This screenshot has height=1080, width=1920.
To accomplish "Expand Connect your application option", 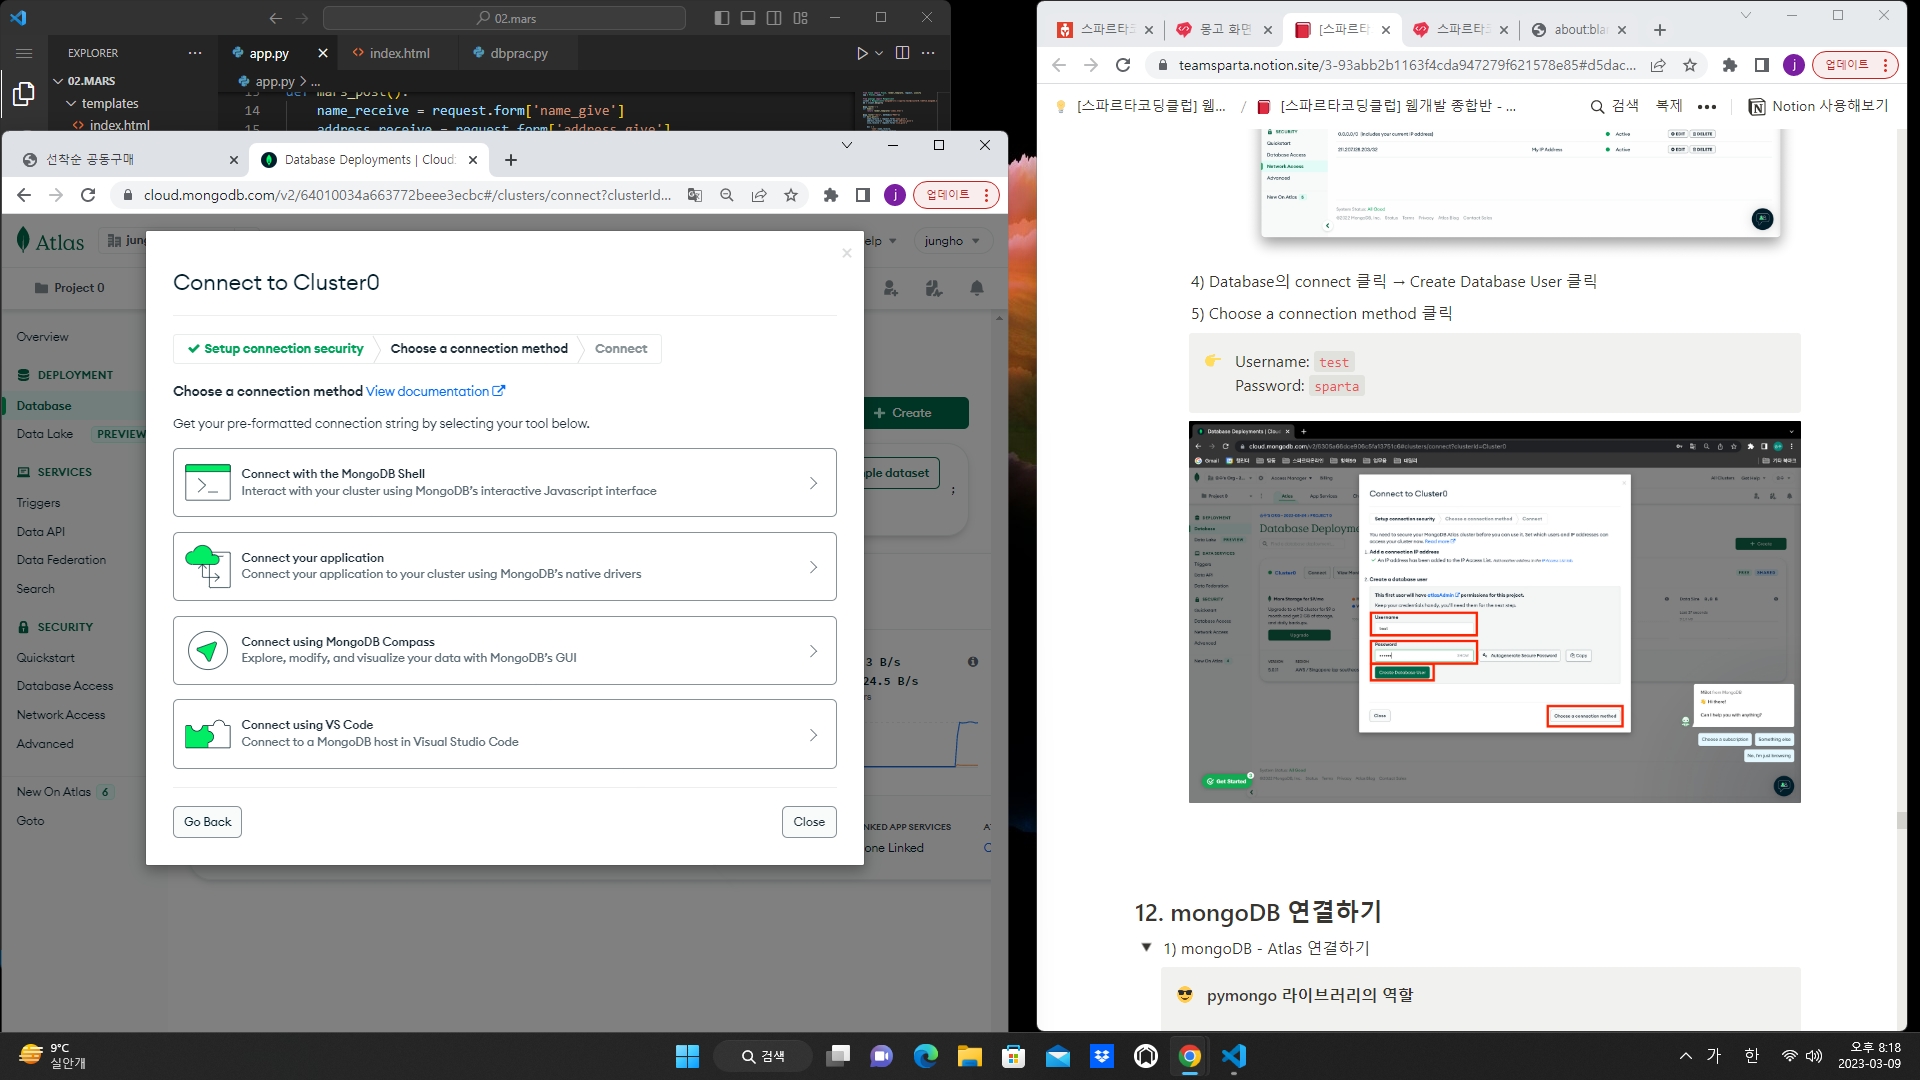I will (504, 566).
